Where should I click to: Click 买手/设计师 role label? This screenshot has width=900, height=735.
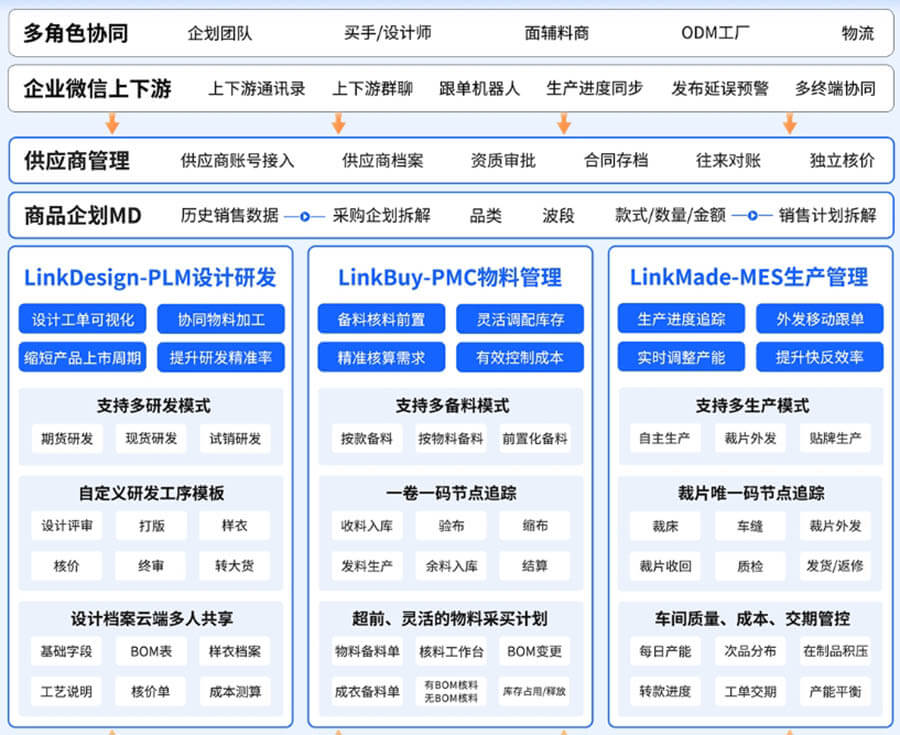[388, 33]
